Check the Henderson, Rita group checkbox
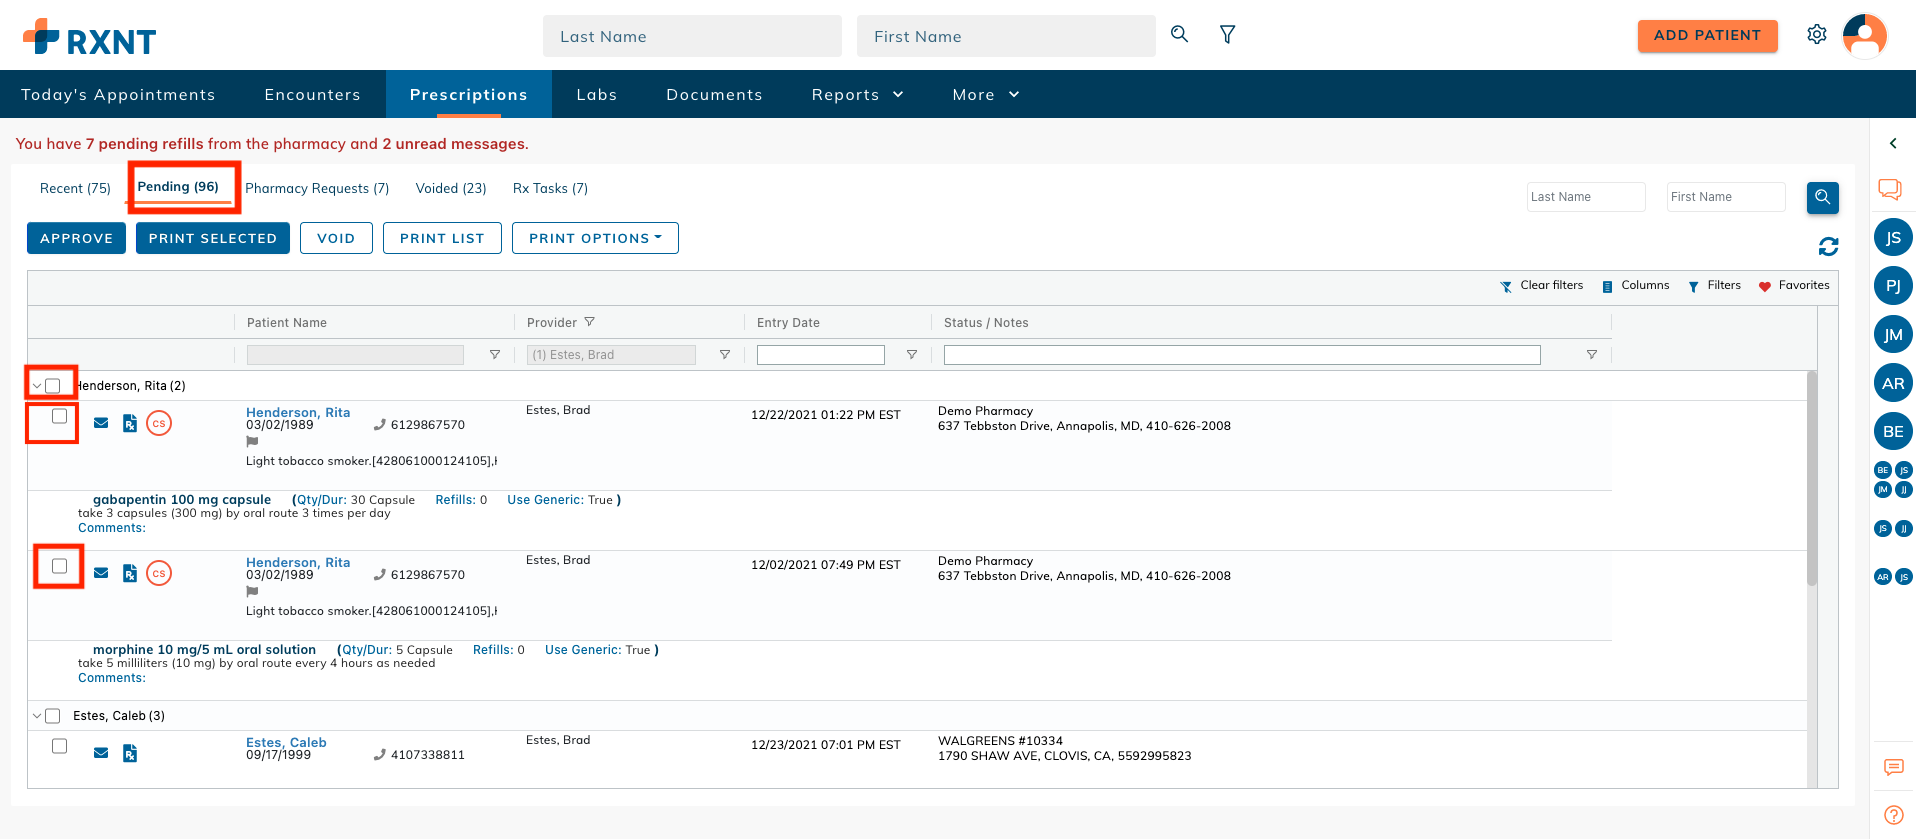This screenshot has height=839, width=1916. (x=53, y=386)
